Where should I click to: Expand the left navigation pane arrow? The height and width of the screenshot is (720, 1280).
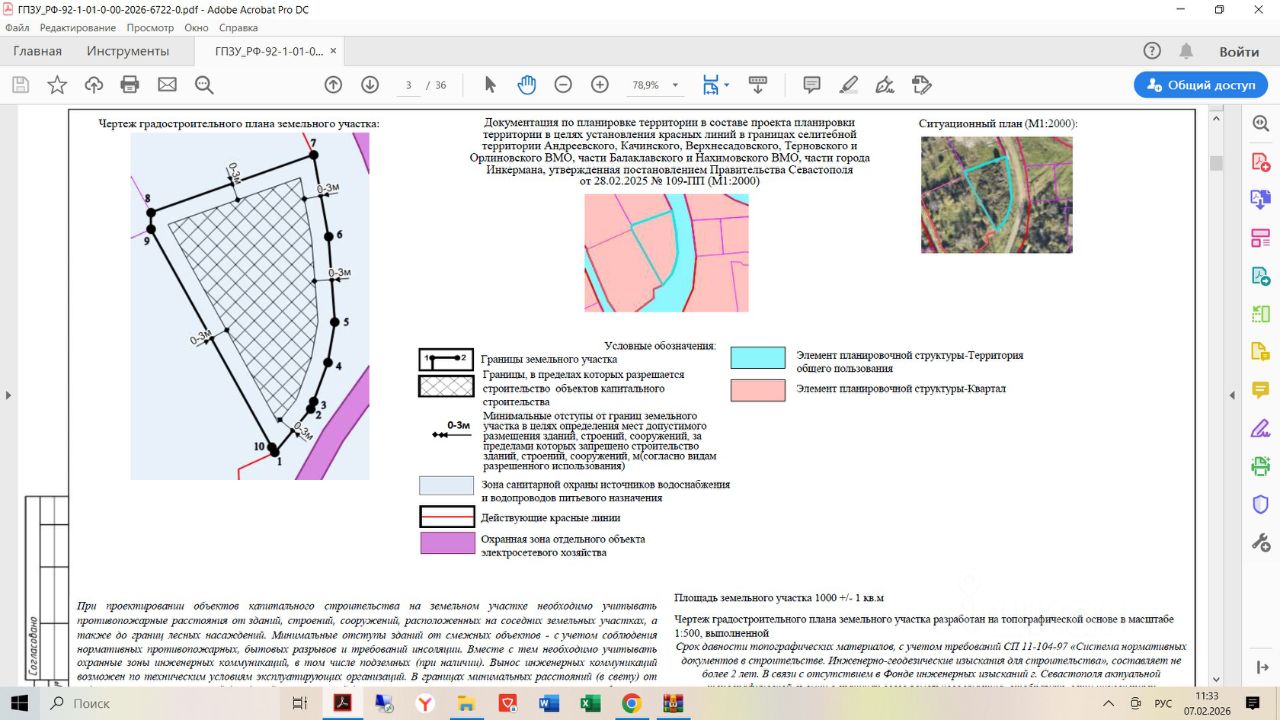click(x=8, y=395)
